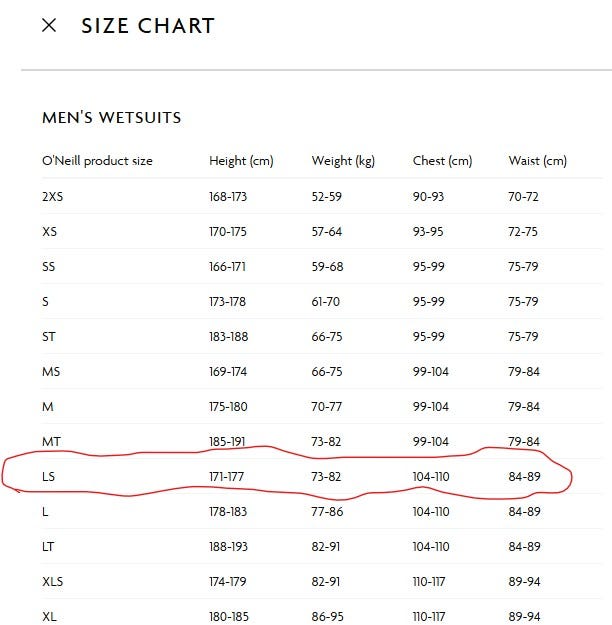This screenshot has width=612, height=625.
Task: Click the O'Neill product size column header
Action: click(x=97, y=161)
